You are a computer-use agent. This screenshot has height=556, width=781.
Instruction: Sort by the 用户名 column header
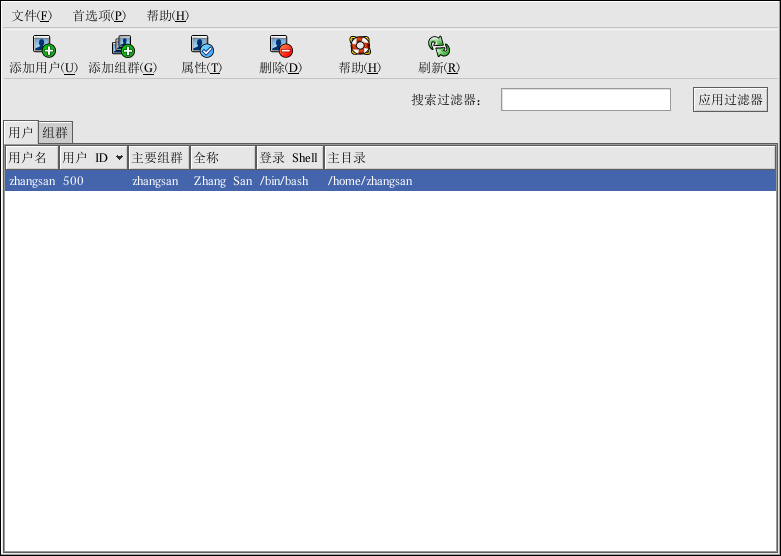(x=31, y=158)
